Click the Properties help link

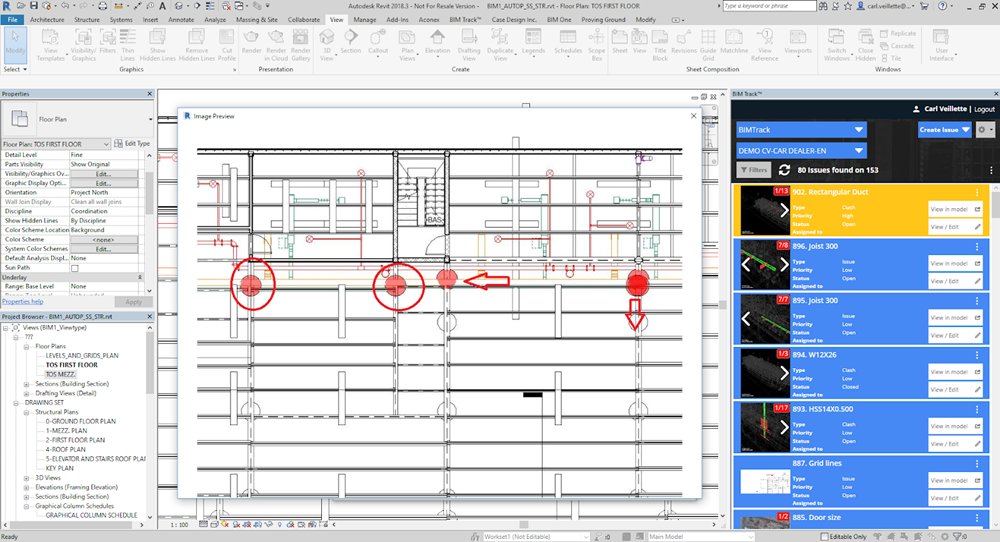pyautogui.click(x=22, y=302)
